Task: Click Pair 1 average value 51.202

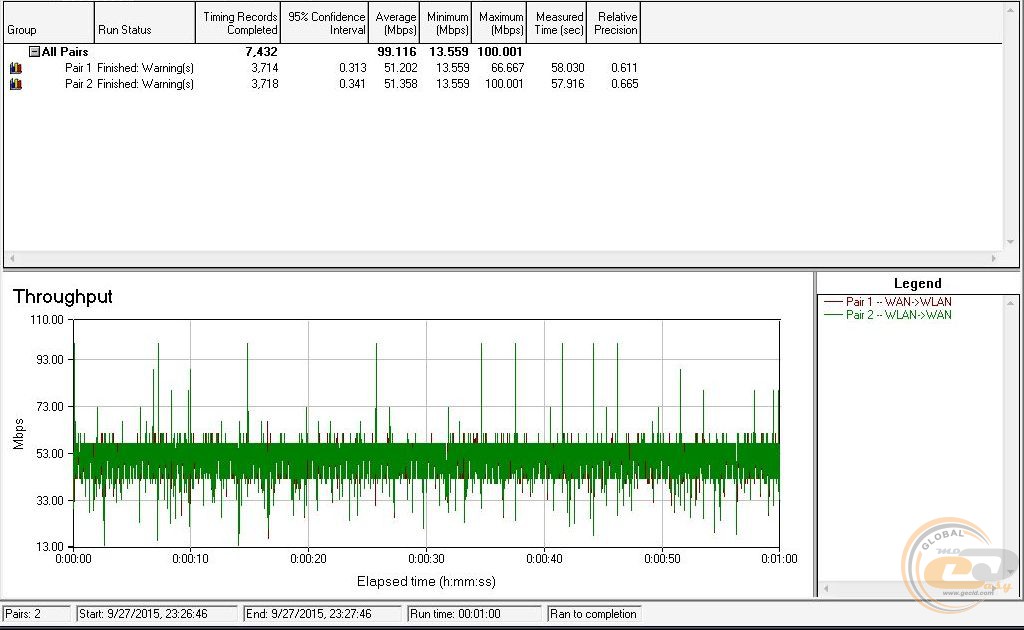Action: tap(400, 68)
